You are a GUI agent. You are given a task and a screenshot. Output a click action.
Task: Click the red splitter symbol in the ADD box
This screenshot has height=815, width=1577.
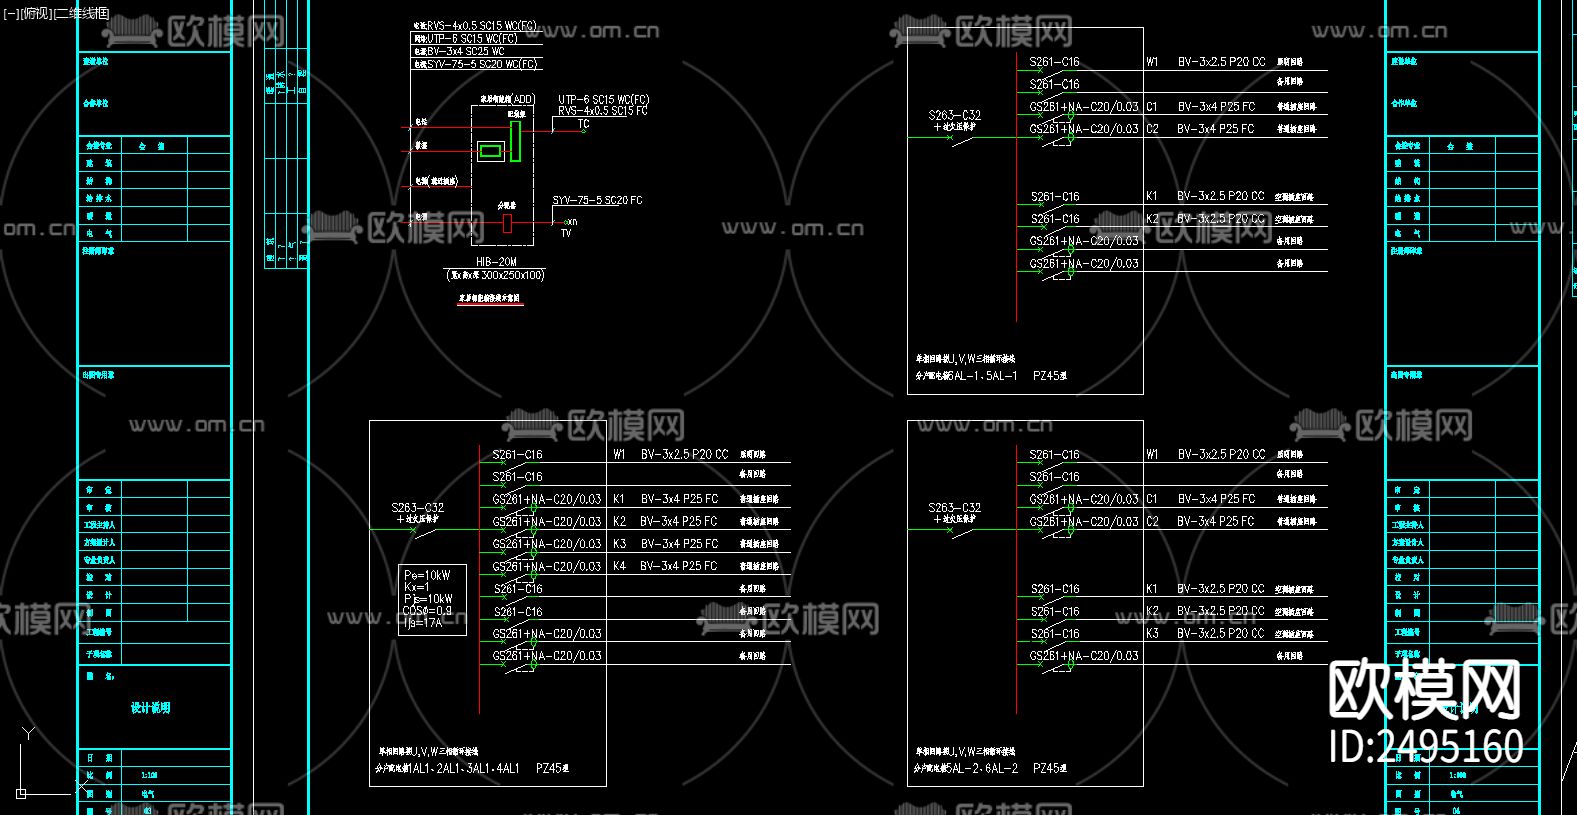507,223
